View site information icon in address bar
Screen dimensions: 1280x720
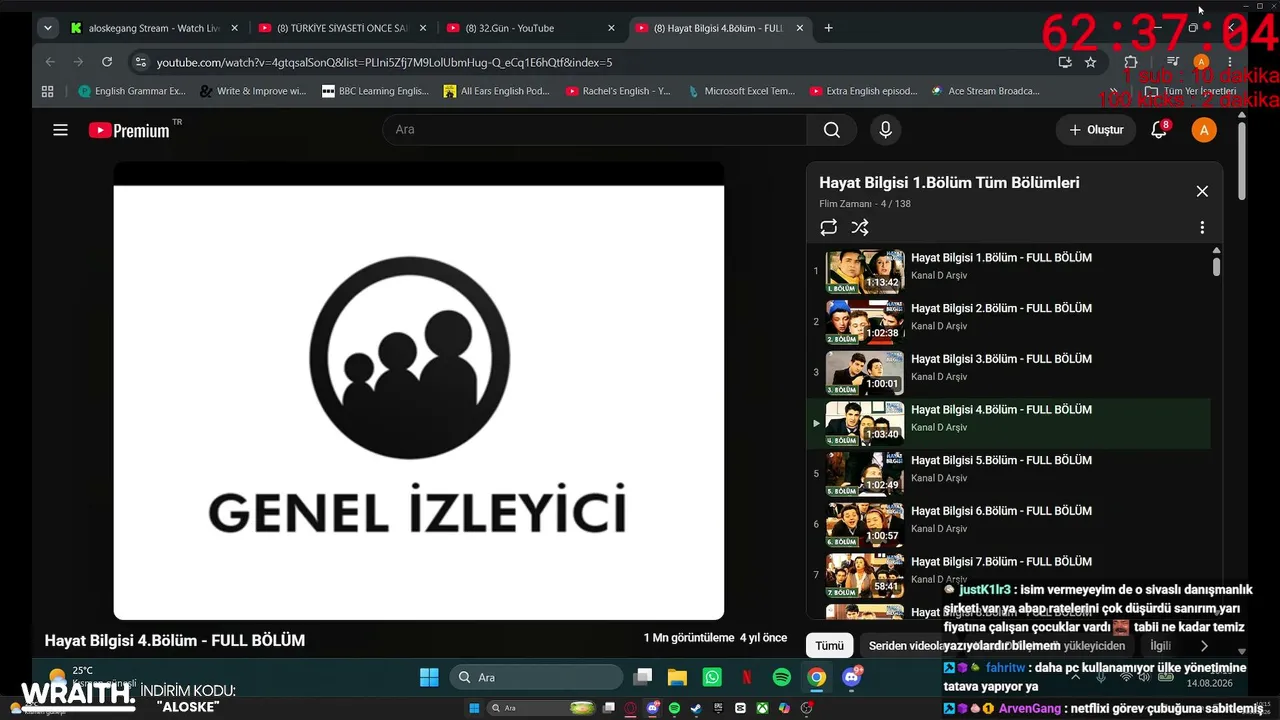(x=141, y=62)
